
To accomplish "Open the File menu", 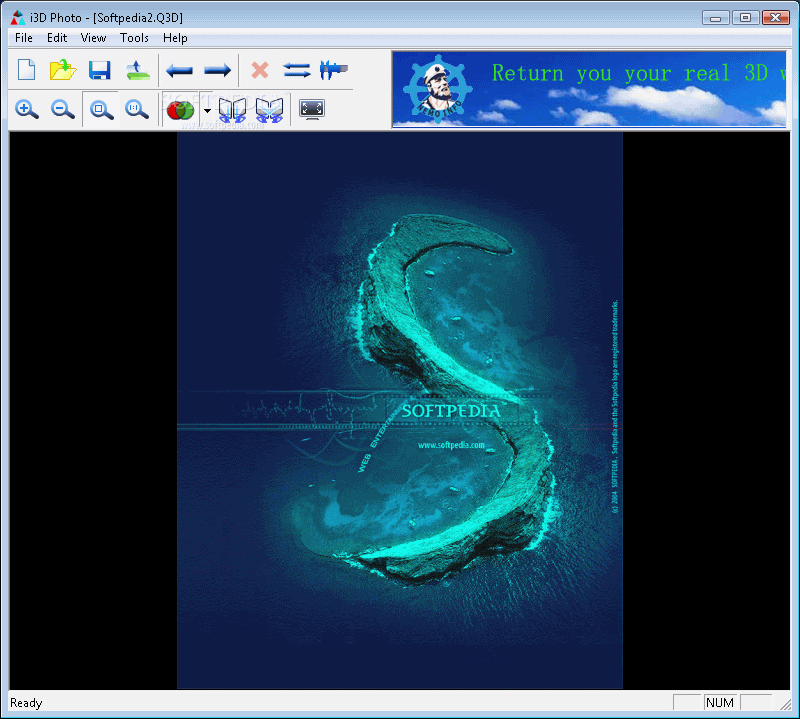I will coord(24,38).
